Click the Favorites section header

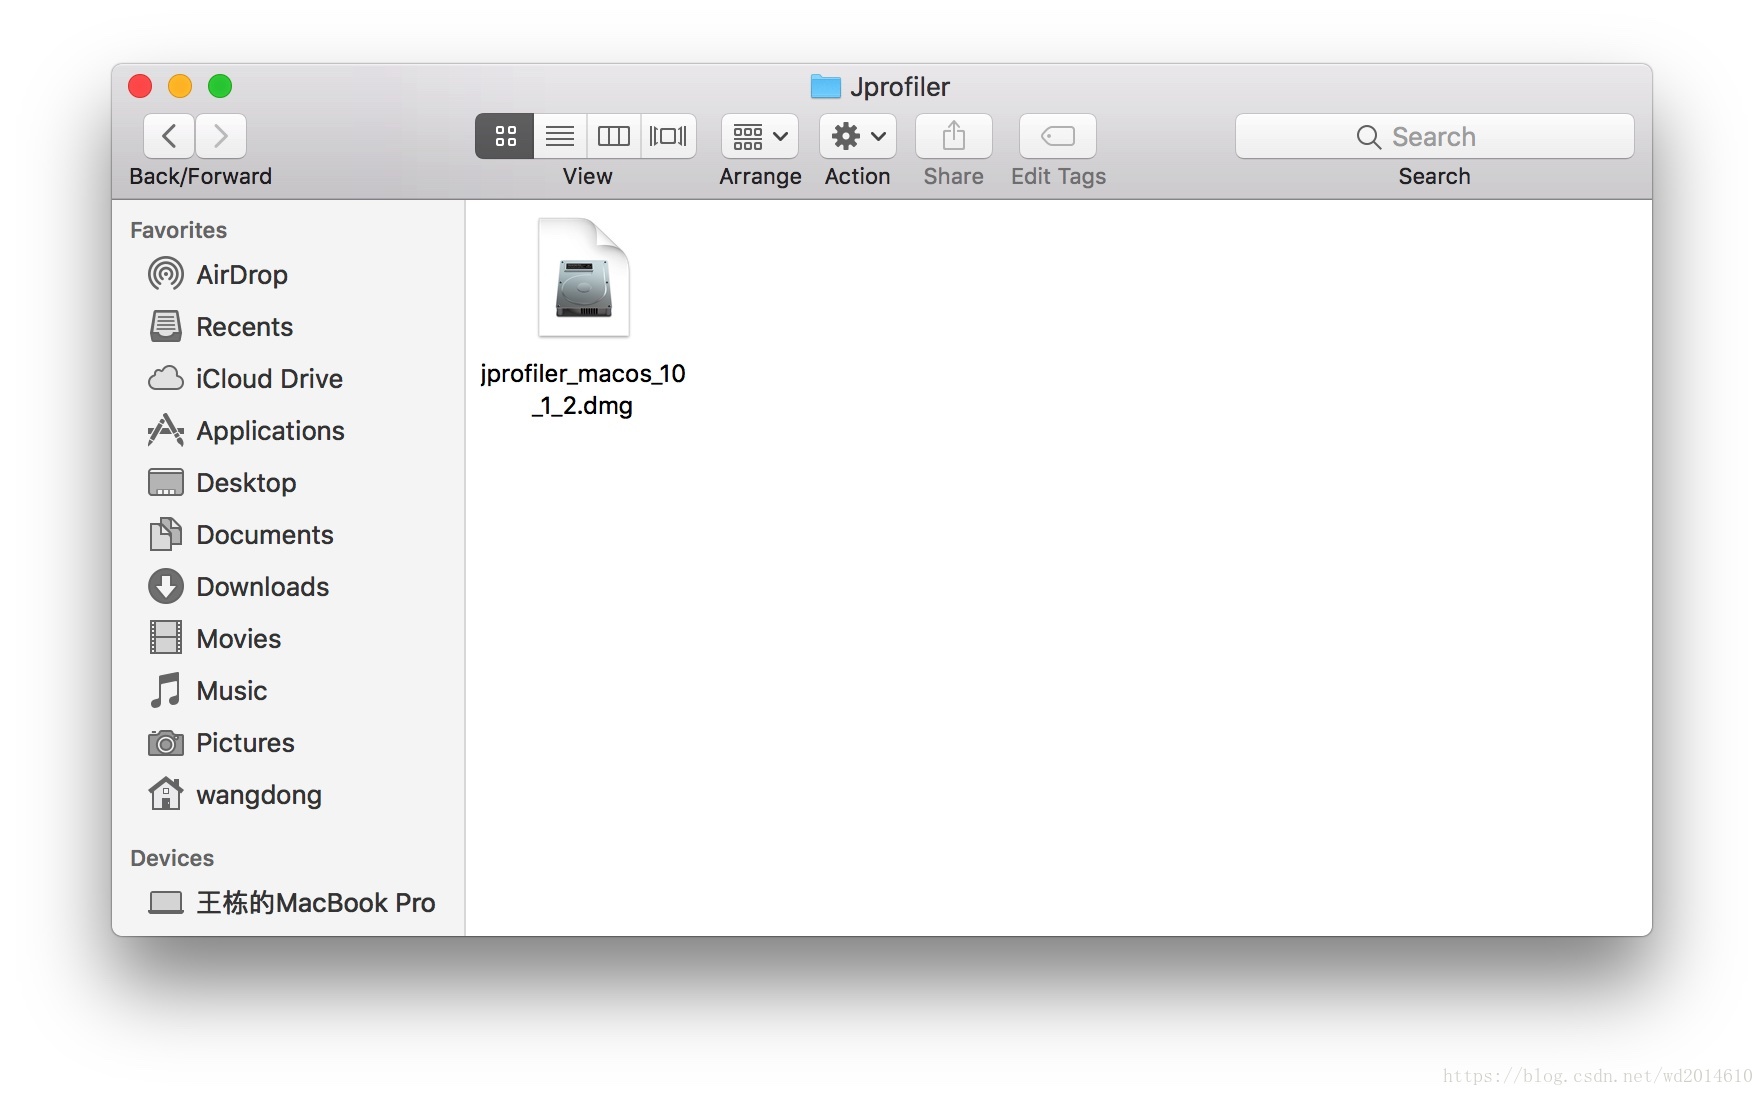179,230
